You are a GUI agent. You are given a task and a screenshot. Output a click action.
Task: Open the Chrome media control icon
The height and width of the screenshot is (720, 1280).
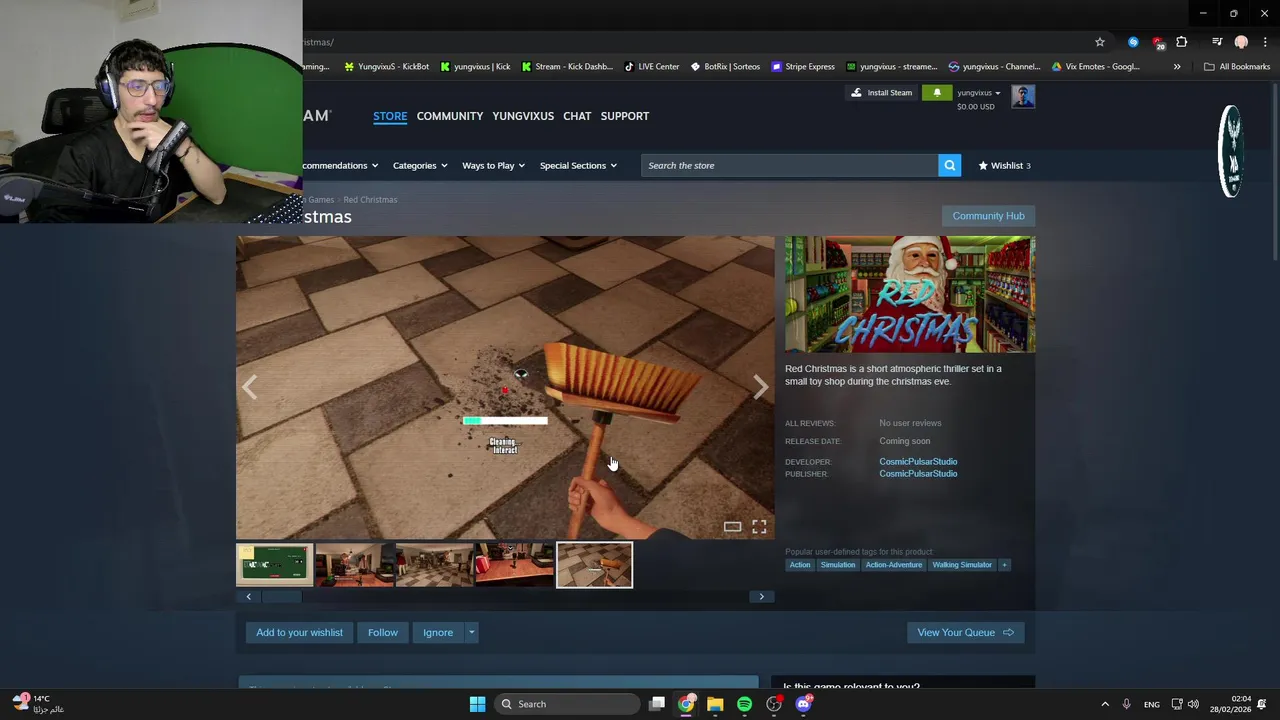pos(1217,42)
